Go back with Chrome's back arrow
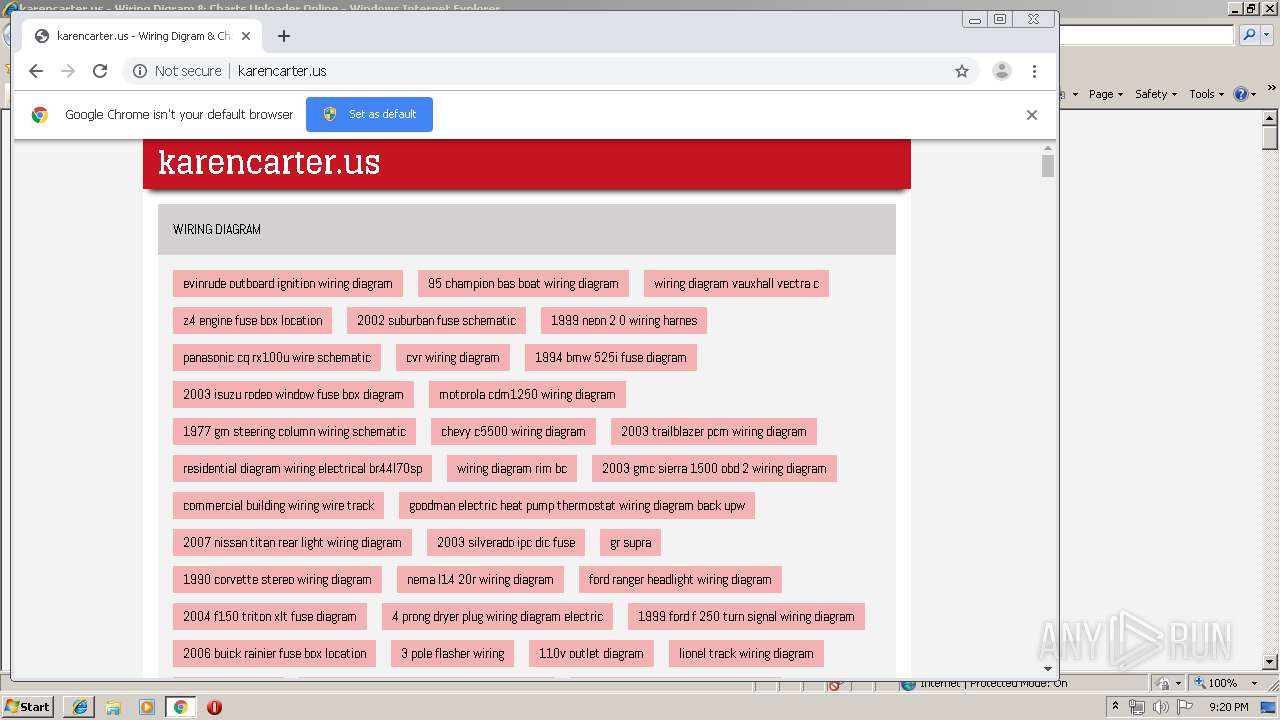1280x720 pixels. 36,71
